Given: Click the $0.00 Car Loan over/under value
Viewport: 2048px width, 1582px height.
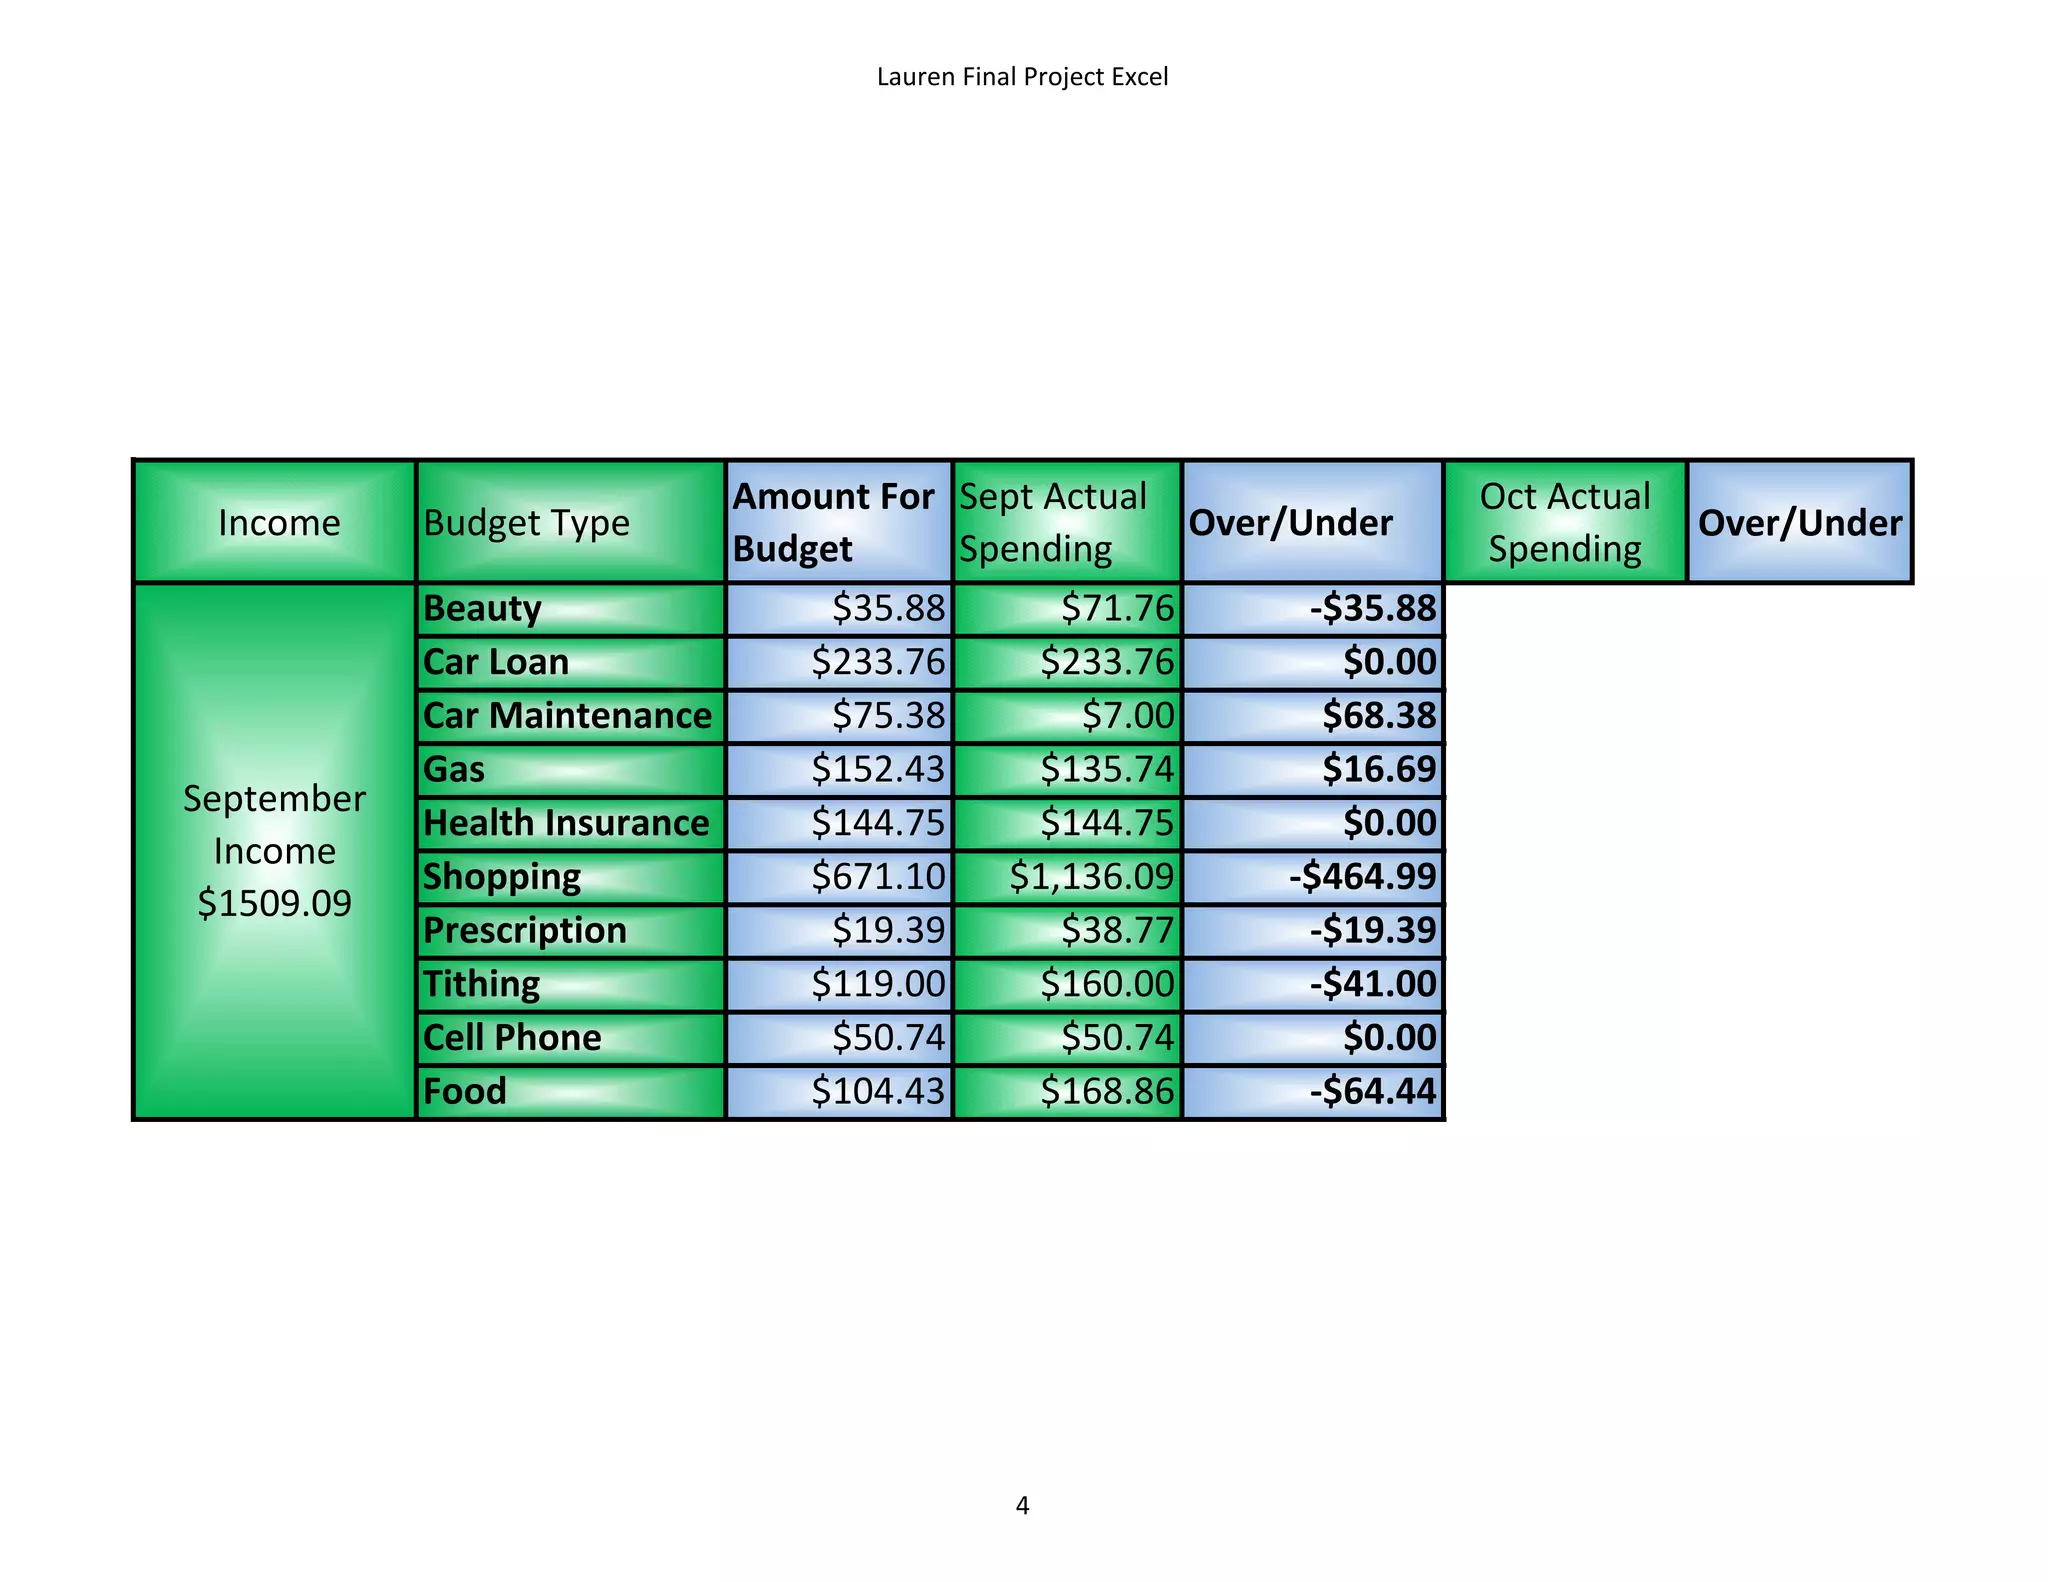Looking at the screenshot, I should pyautogui.click(x=1313, y=663).
